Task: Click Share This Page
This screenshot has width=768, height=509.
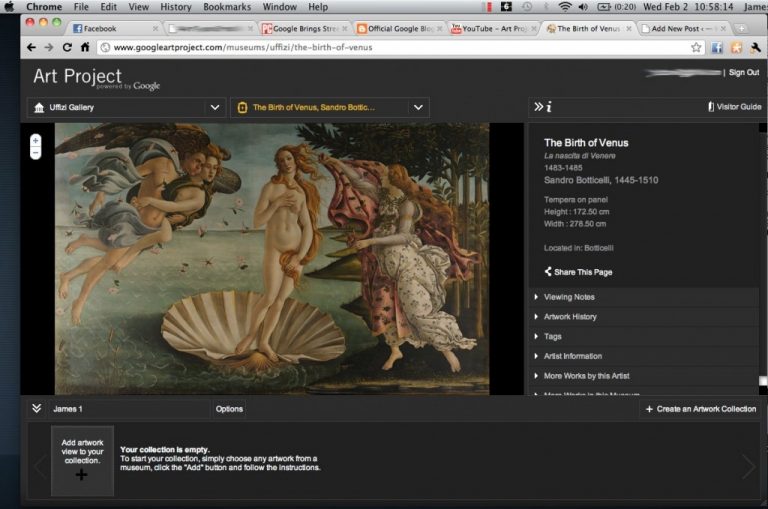Action: 578,272
